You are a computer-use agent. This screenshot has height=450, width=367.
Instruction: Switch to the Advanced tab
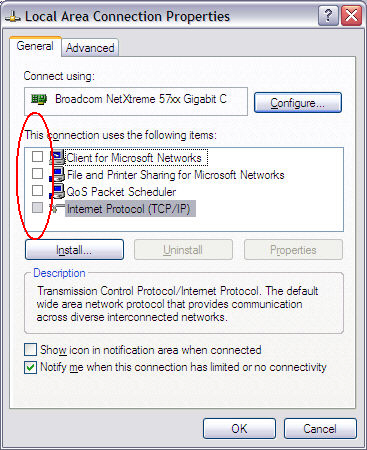click(90, 48)
